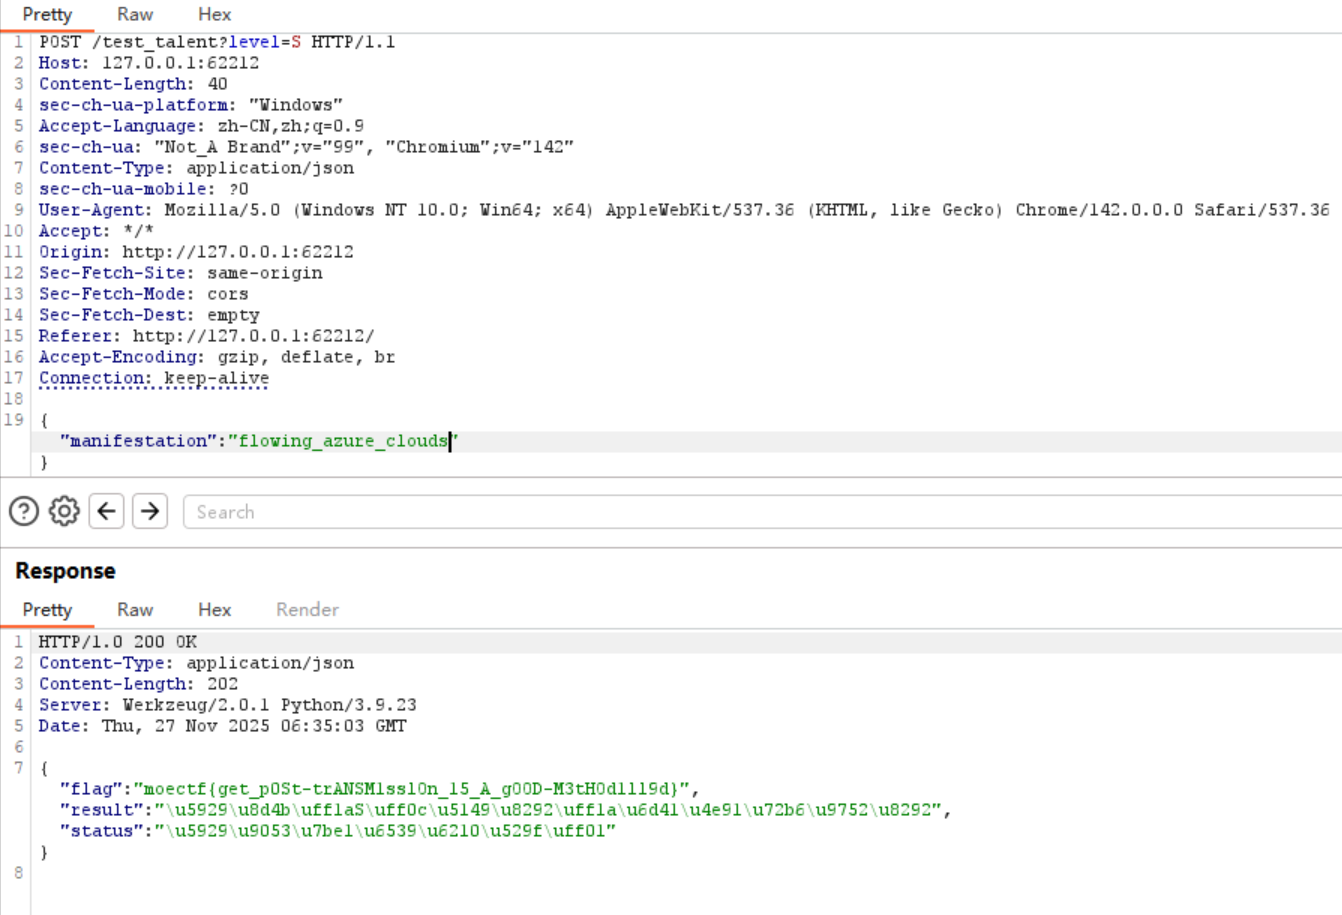Click the flowing_azure_clouds manifestation value
The image size is (1342, 915).
(x=343, y=440)
